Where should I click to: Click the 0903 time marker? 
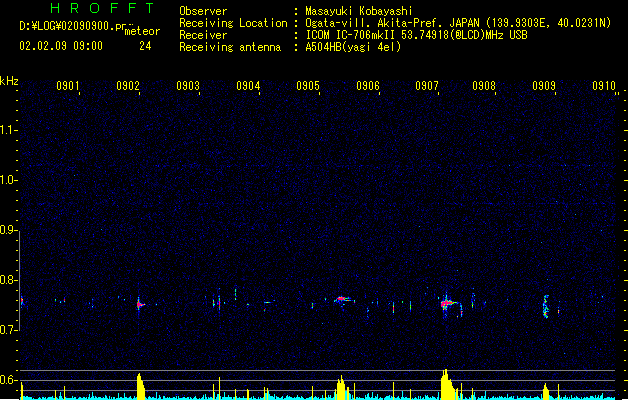click(x=188, y=85)
